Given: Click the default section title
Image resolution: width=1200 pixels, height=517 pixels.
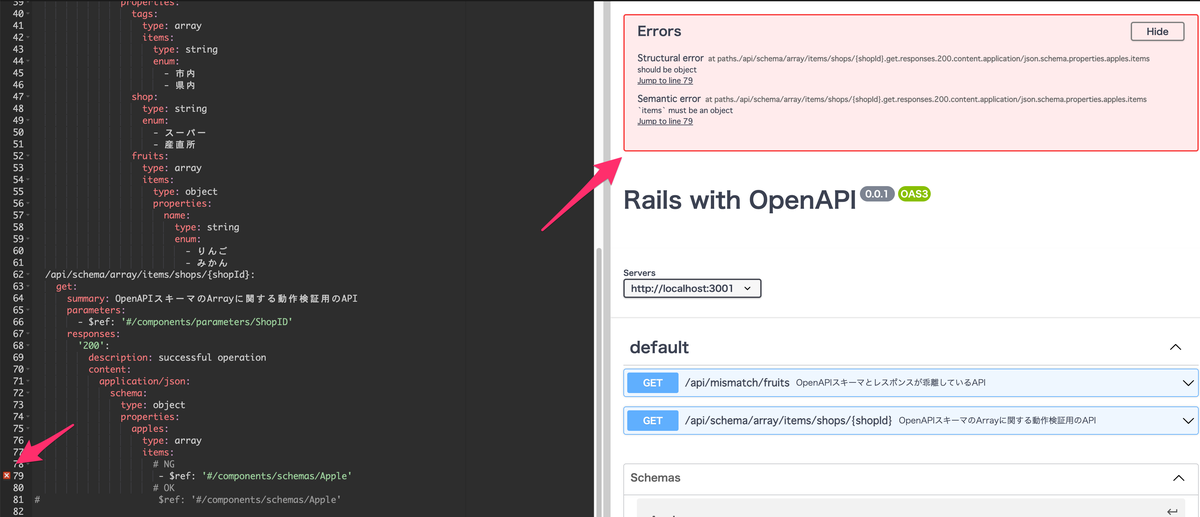Looking at the screenshot, I should pos(659,347).
